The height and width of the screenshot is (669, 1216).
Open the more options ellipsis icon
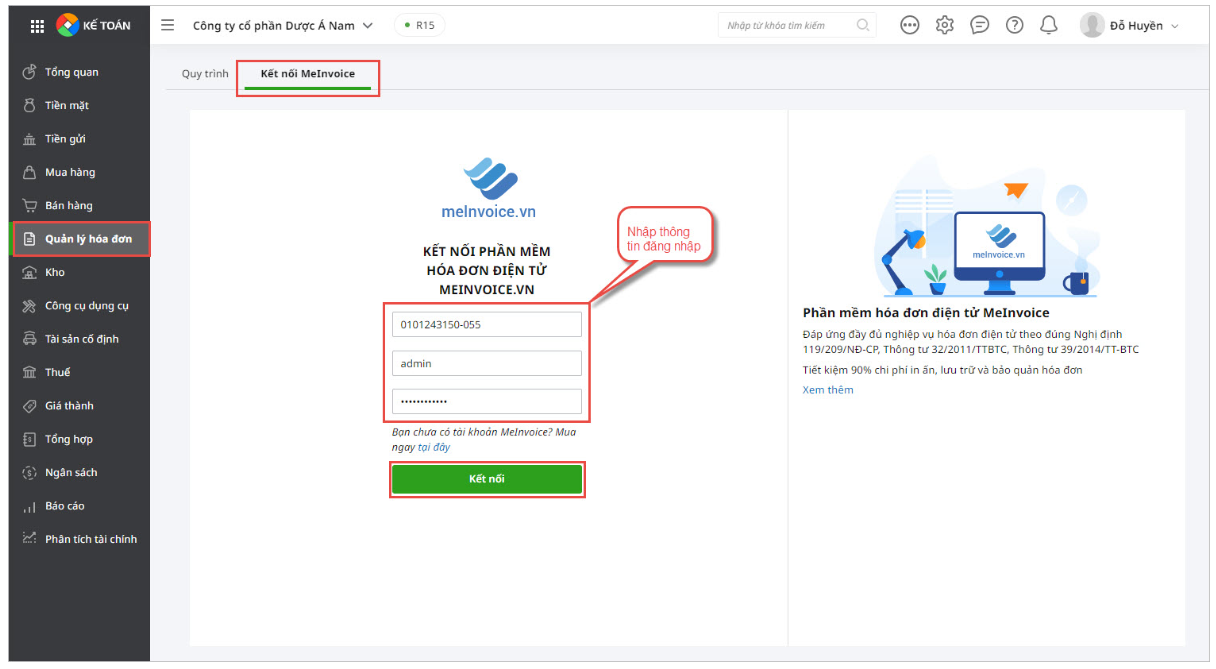[x=910, y=25]
